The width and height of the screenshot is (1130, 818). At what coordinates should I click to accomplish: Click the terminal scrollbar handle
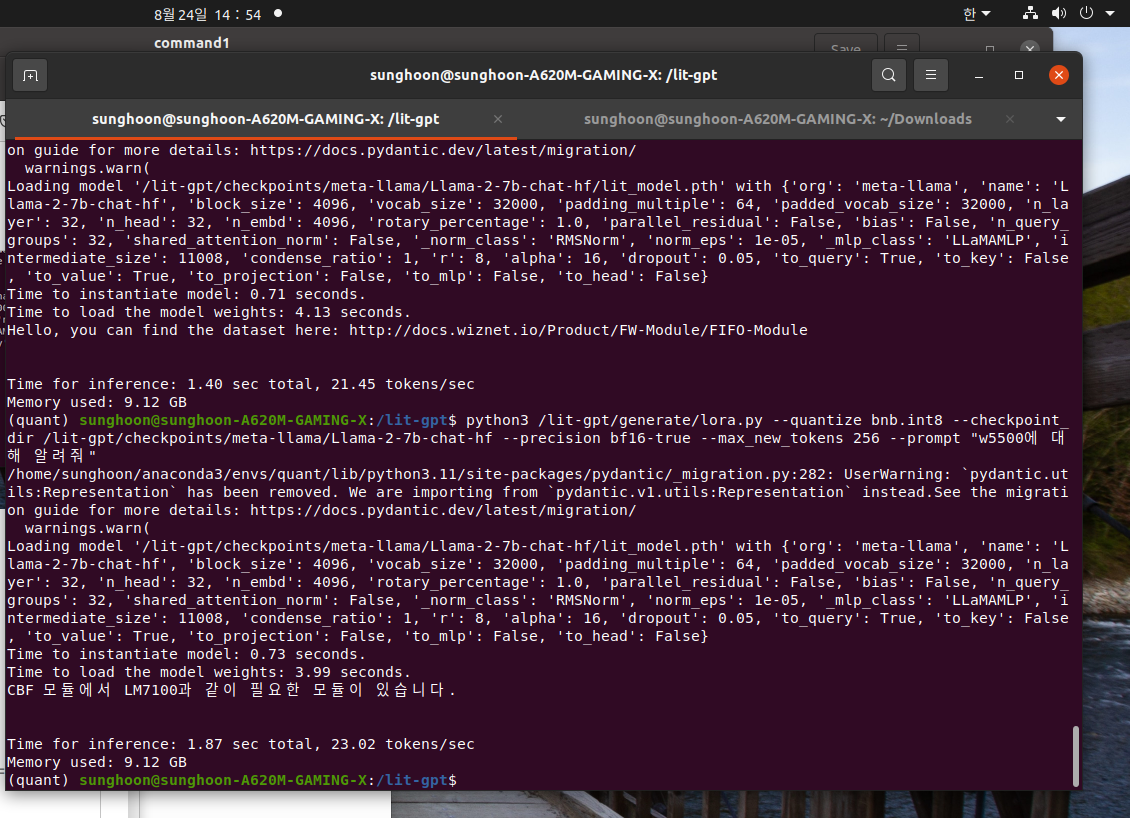pos(1076,756)
